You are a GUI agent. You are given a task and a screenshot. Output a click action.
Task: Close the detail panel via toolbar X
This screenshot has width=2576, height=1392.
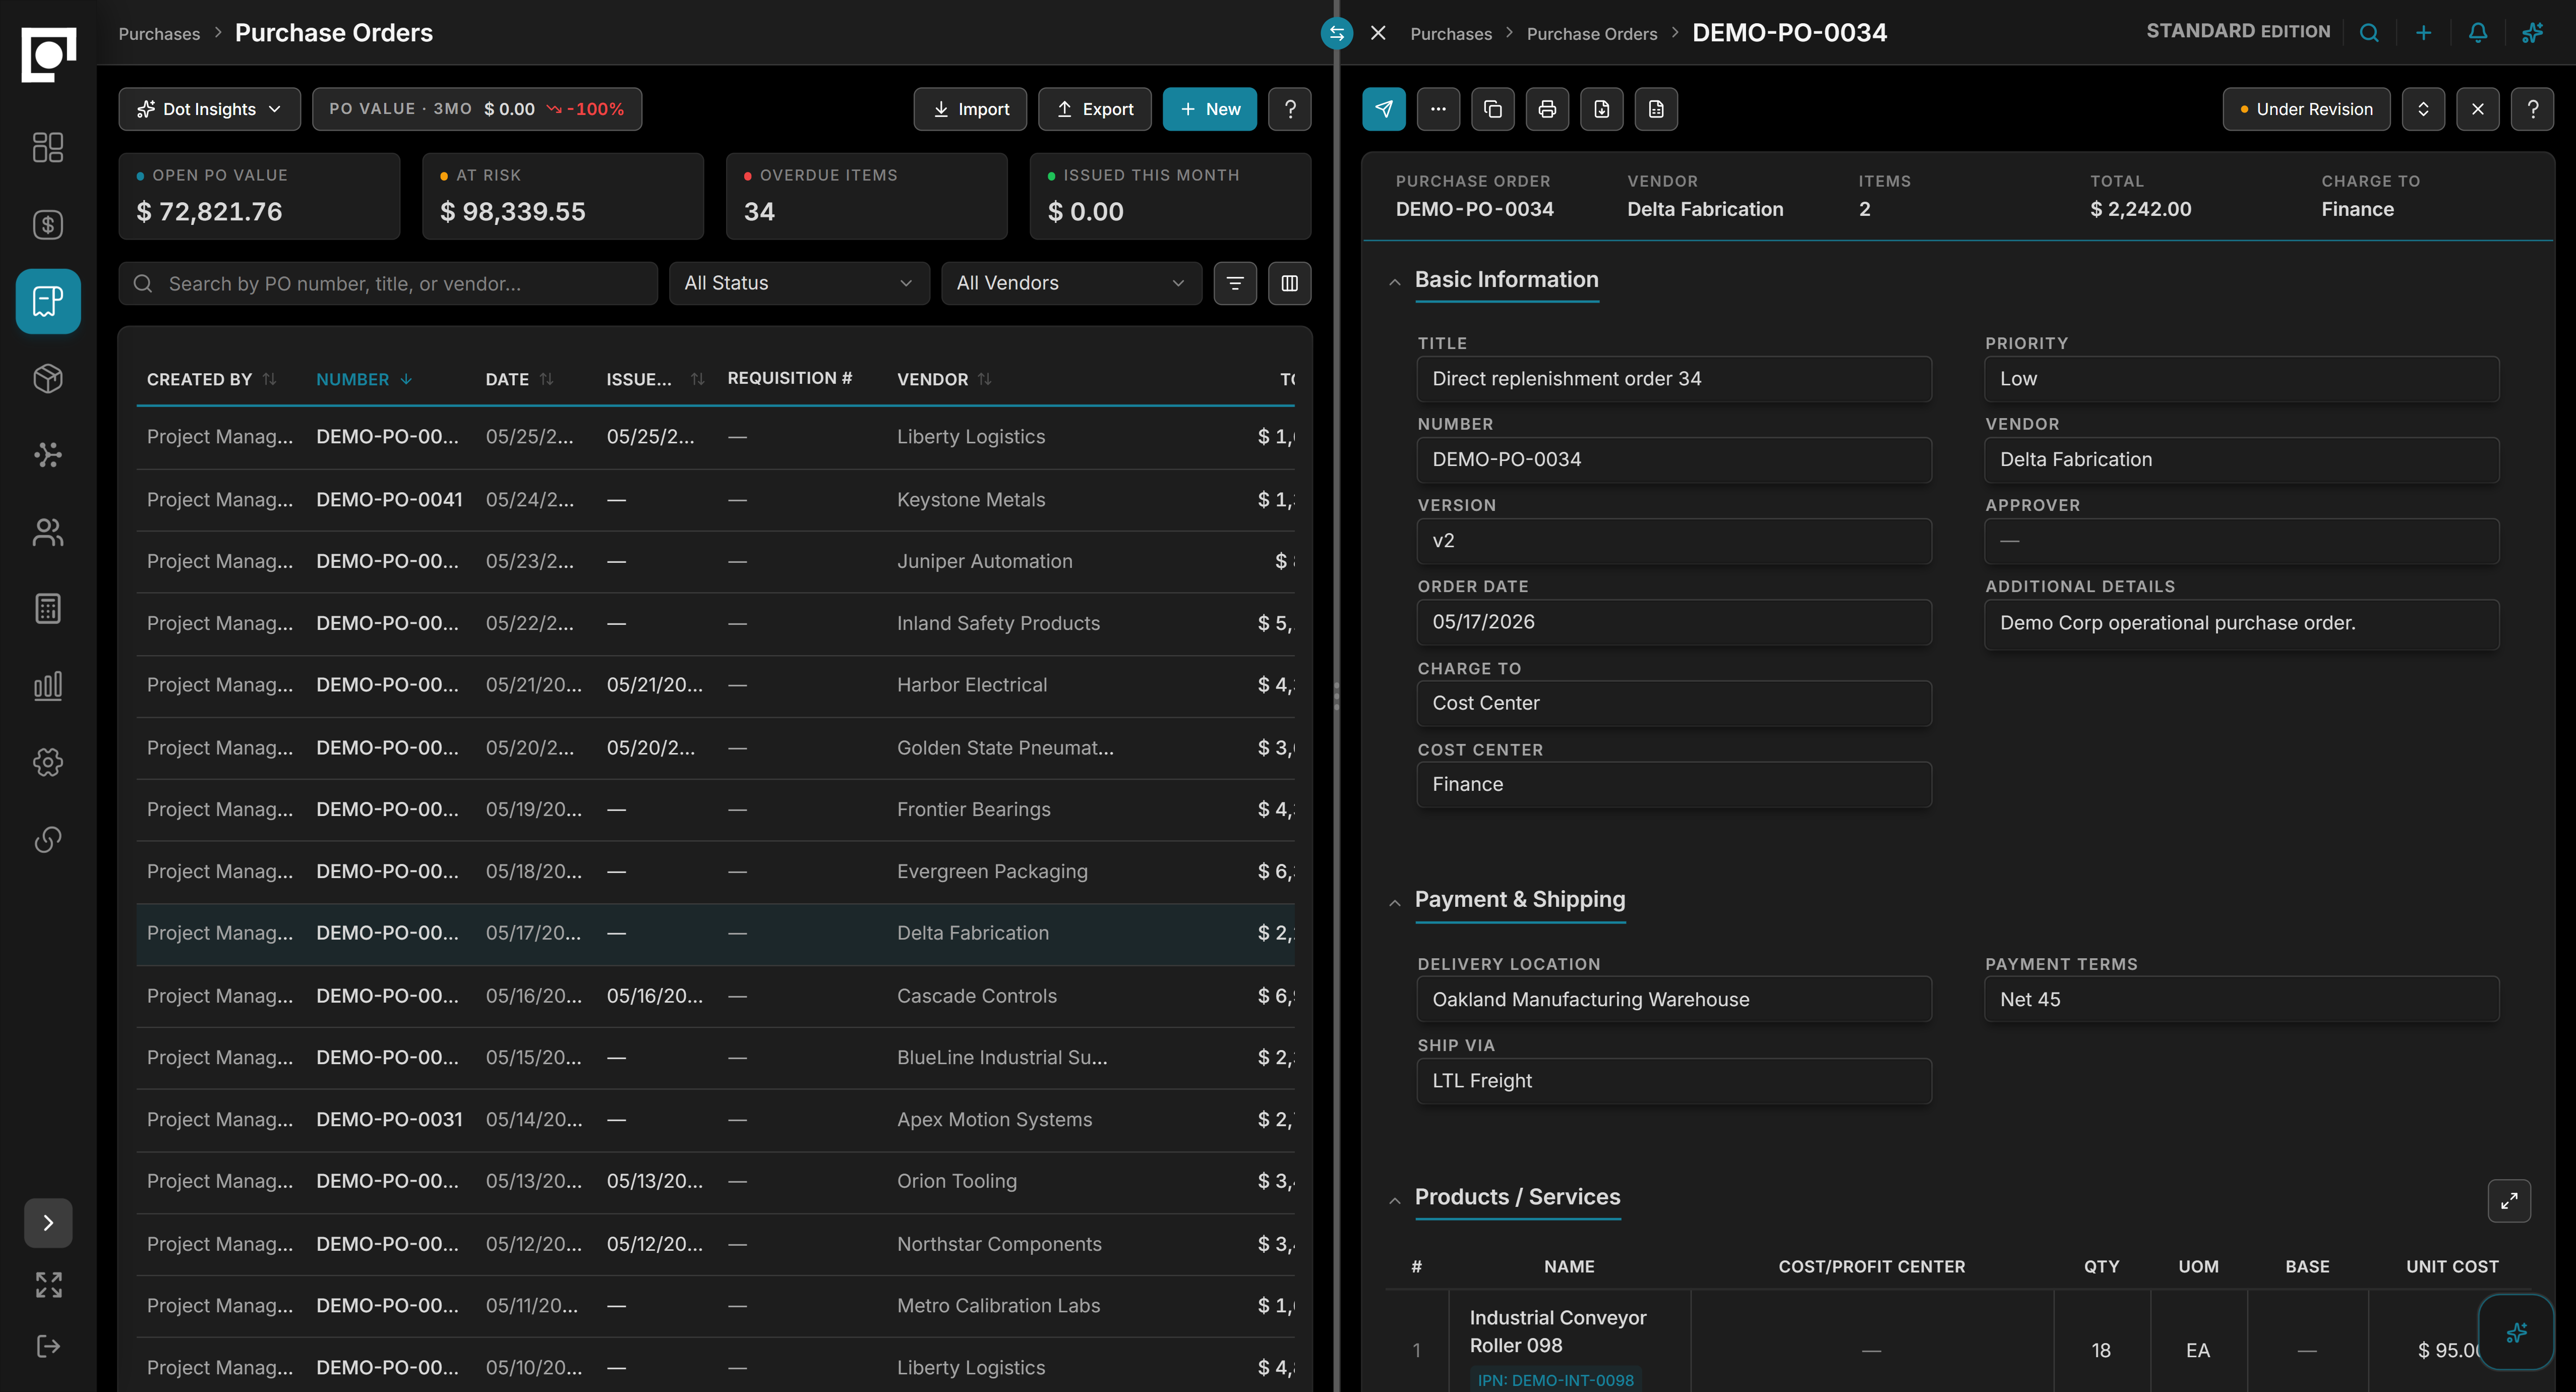[x=2478, y=109]
